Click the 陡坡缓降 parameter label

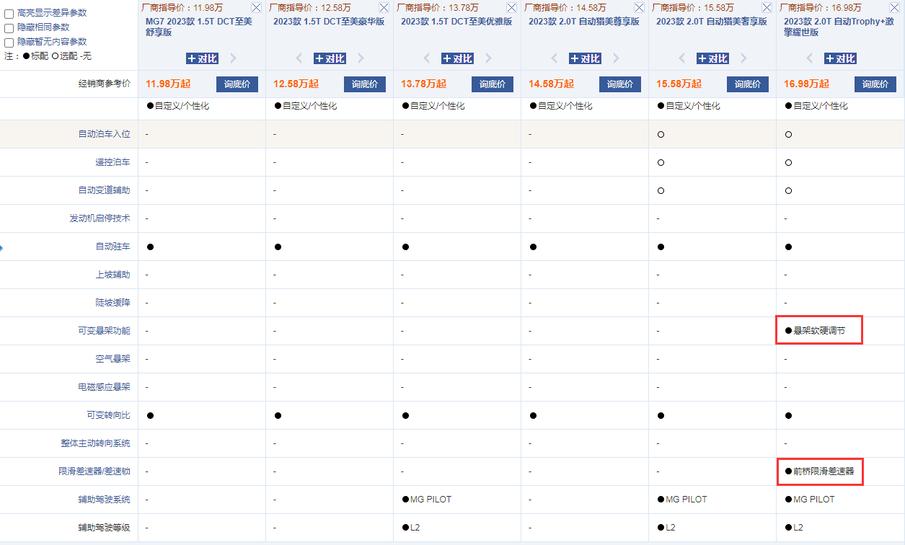pos(113,303)
